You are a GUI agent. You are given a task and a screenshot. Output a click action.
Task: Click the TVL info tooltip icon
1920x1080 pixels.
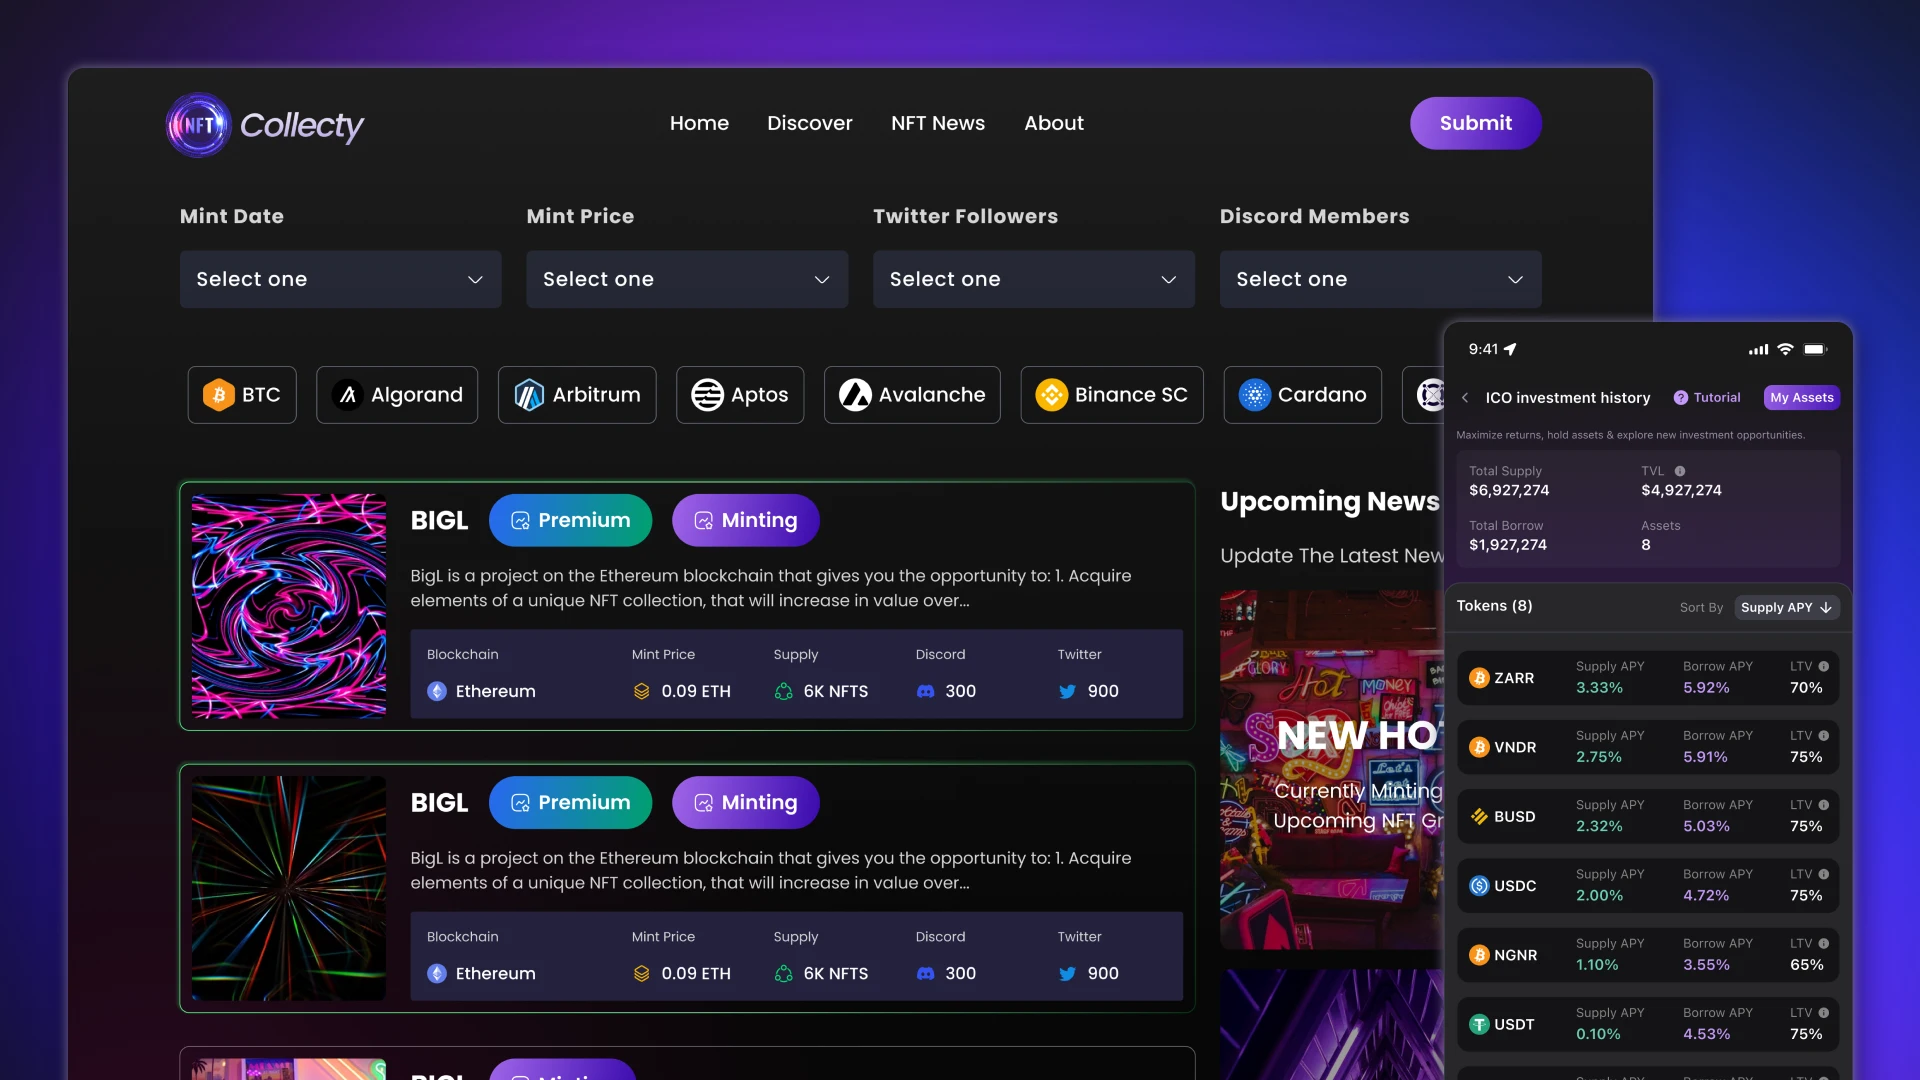1681,470
